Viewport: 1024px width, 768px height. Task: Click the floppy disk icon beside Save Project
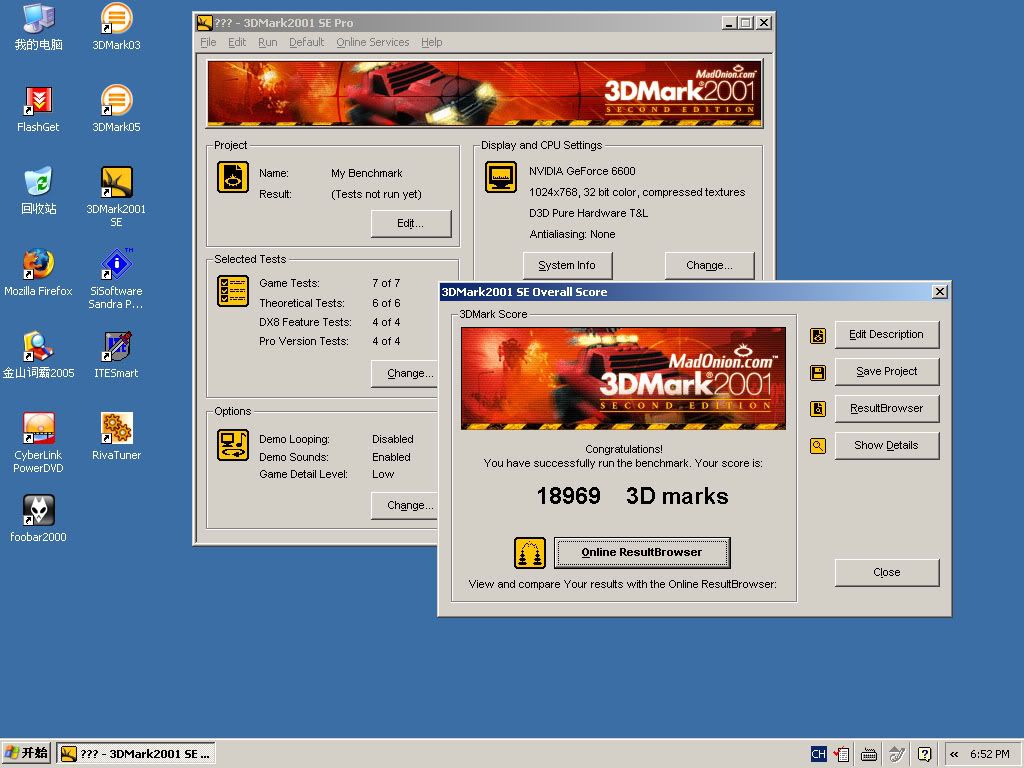pos(818,373)
